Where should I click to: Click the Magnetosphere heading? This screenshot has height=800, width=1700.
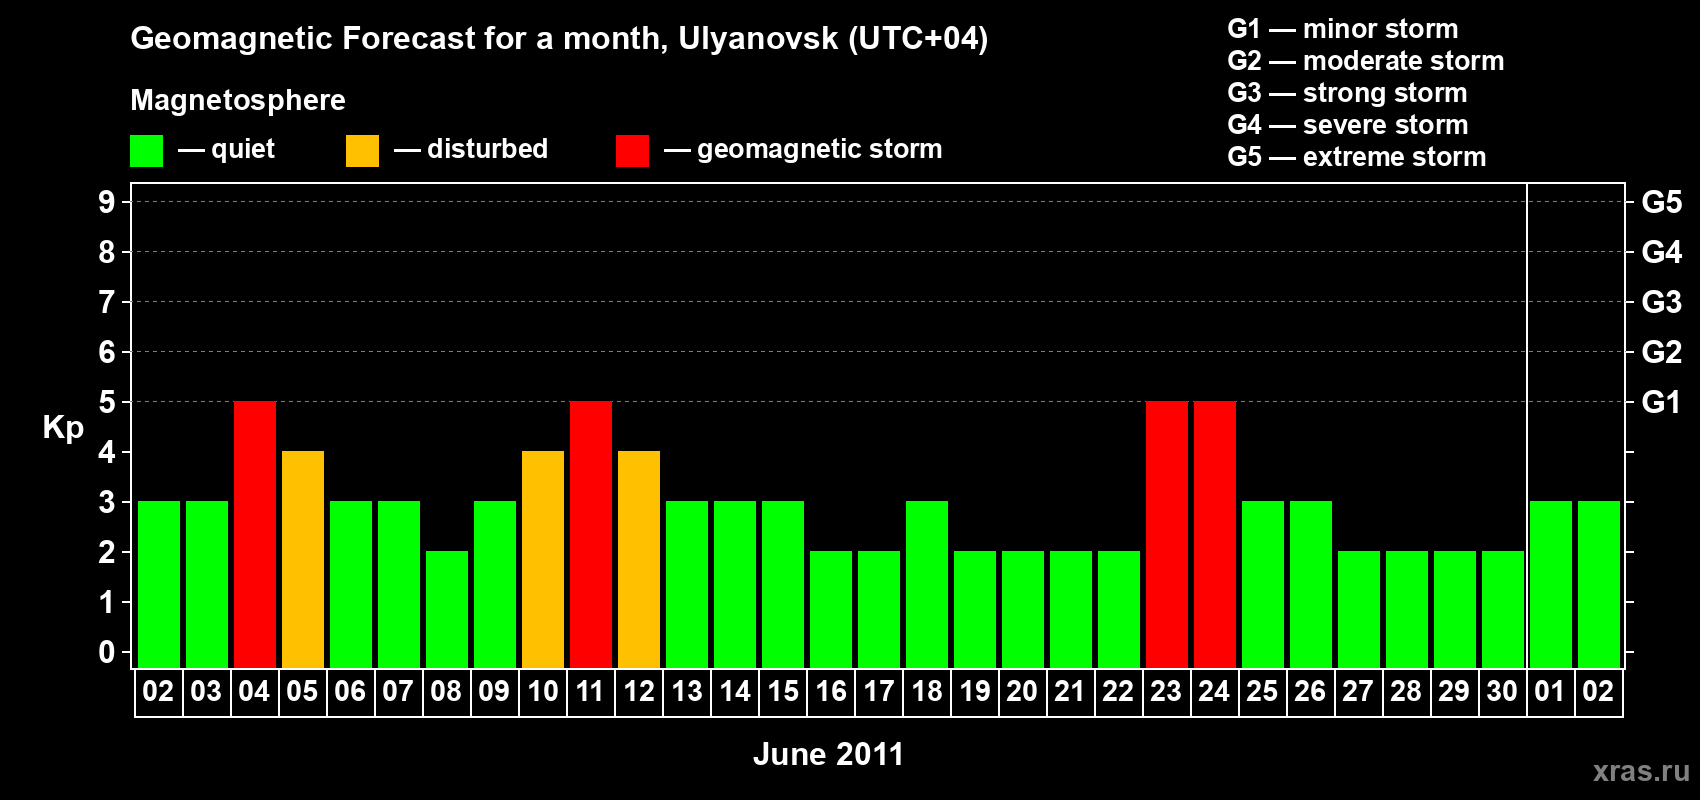click(238, 100)
